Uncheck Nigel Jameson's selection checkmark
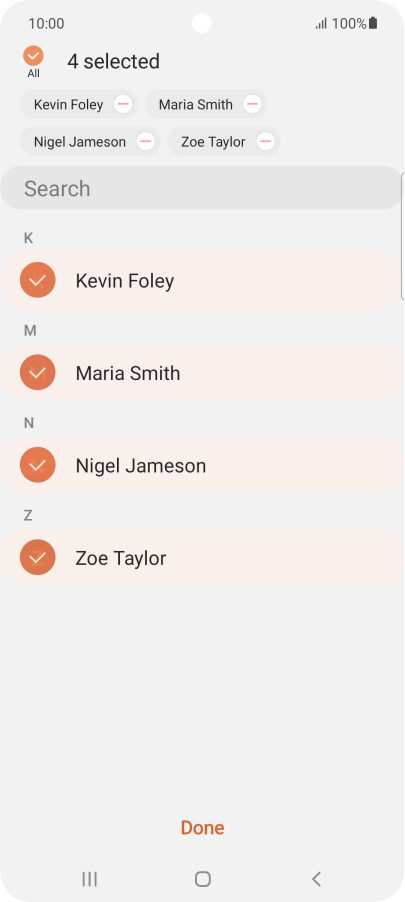This screenshot has height=902, width=405. click(37, 465)
